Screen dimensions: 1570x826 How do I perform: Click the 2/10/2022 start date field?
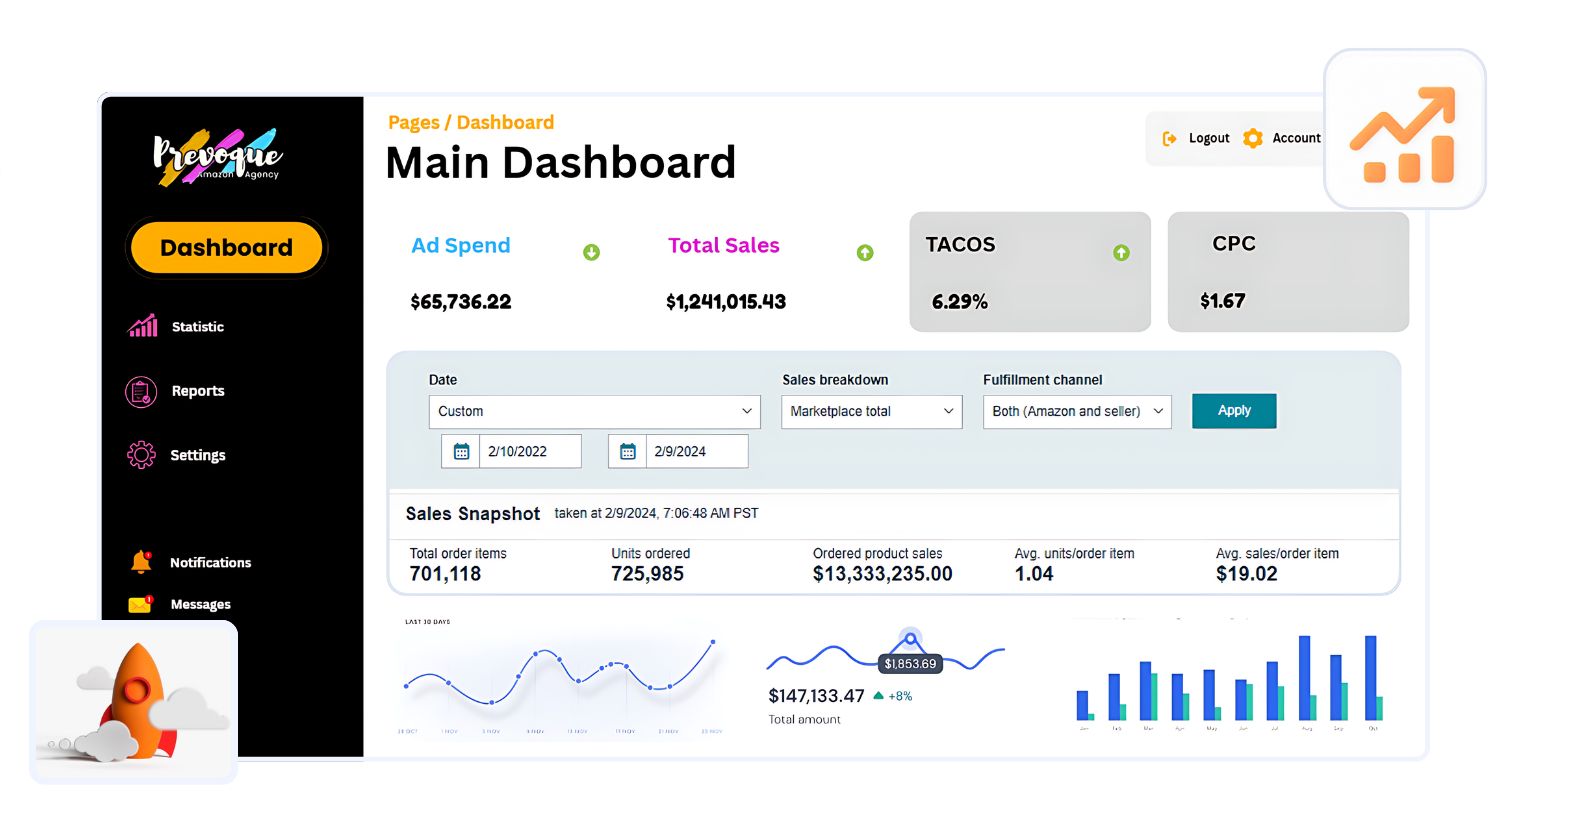coord(529,452)
